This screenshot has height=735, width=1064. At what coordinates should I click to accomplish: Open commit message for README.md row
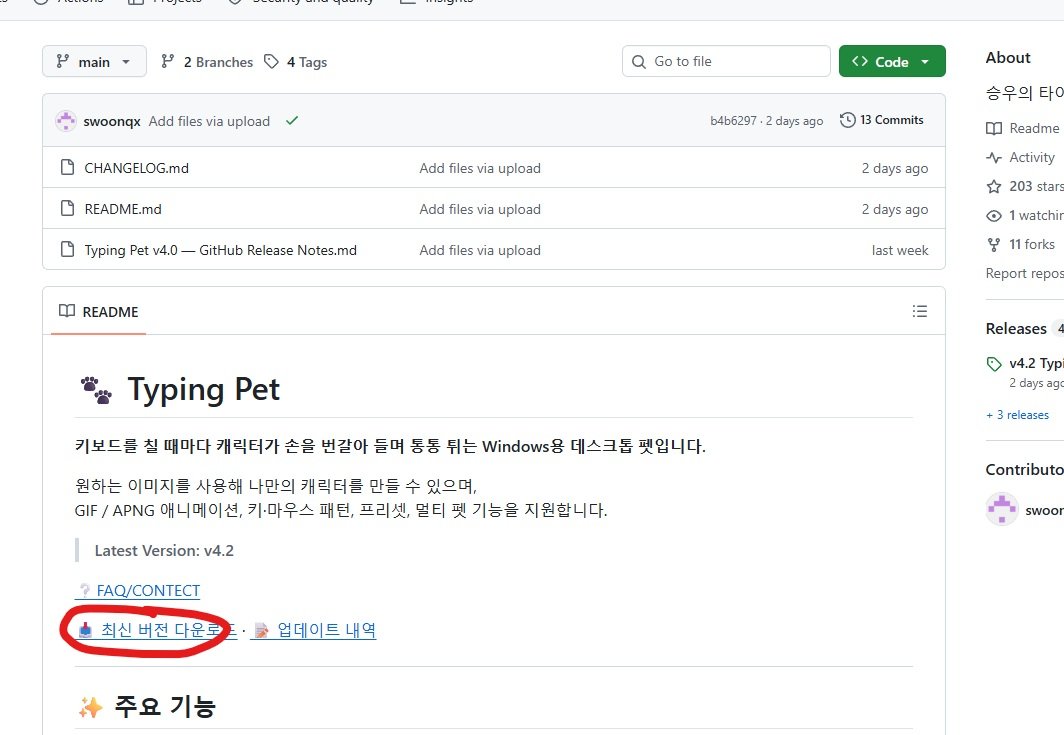[480, 209]
